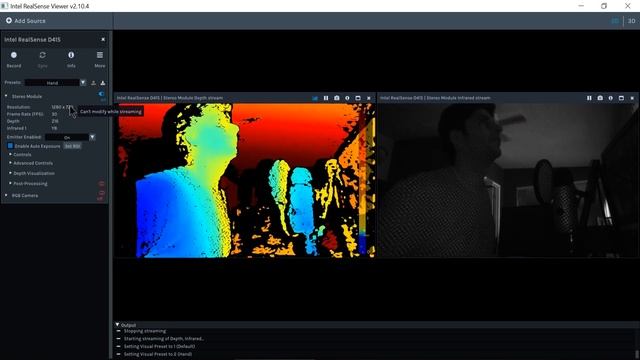The height and width of the screenshot is (360, 640).
Task: Click the Infrared 1 format value Y8
Action: click(54, 128)
